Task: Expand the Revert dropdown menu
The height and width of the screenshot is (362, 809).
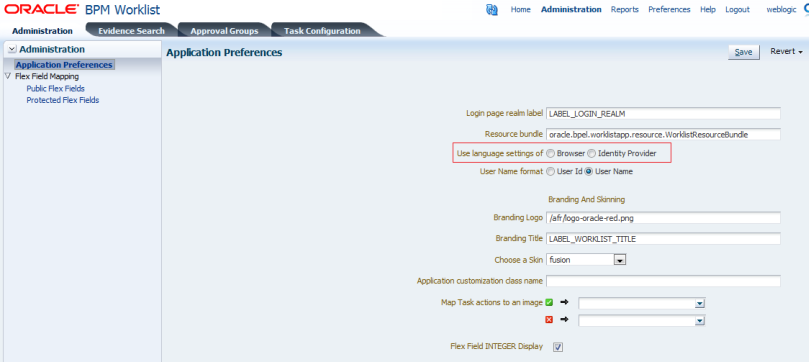Action: pyautogui.click(x=787, y=52)
